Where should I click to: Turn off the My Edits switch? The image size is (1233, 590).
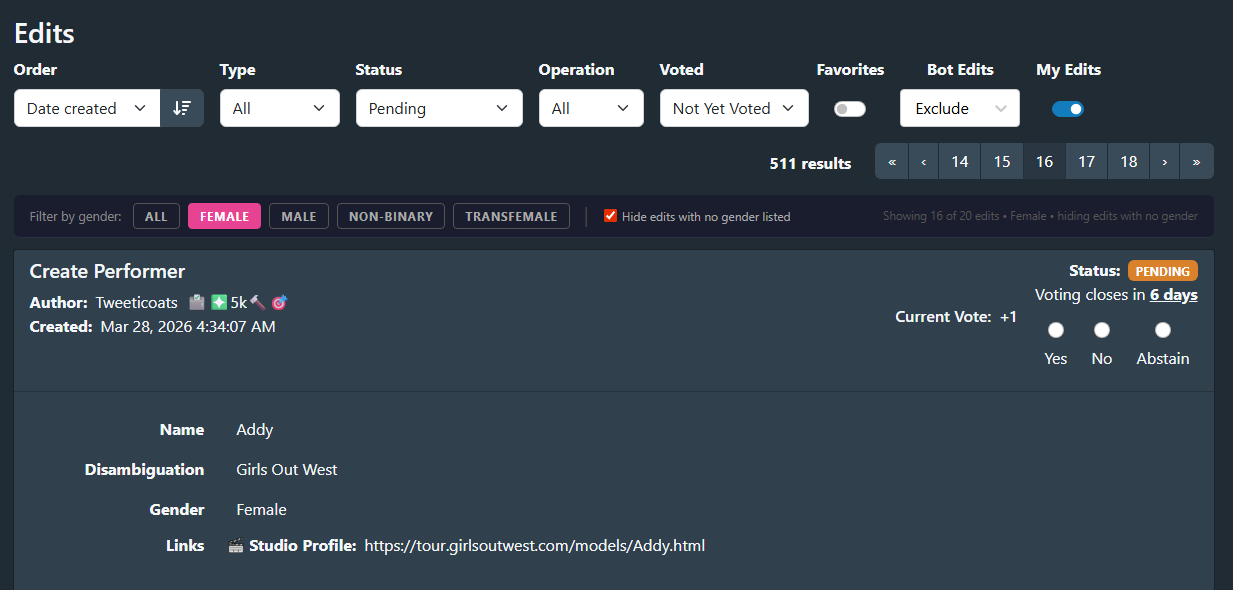[x=1067, y=109]
